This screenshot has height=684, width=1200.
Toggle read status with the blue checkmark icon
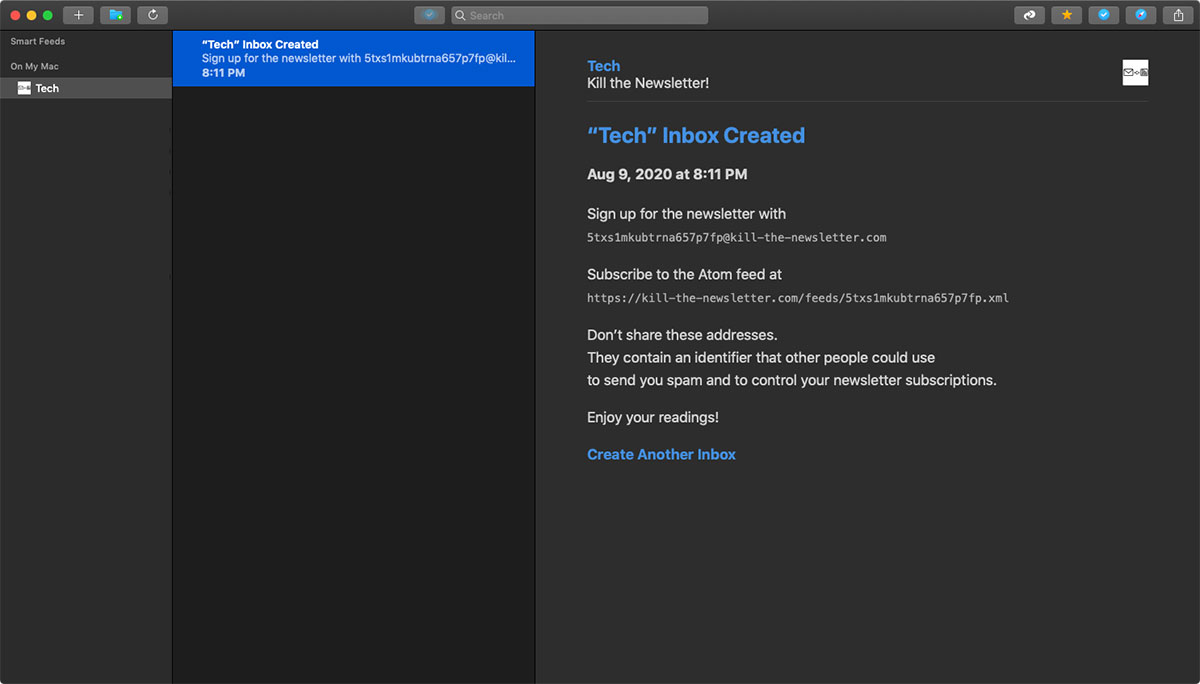1103,15
